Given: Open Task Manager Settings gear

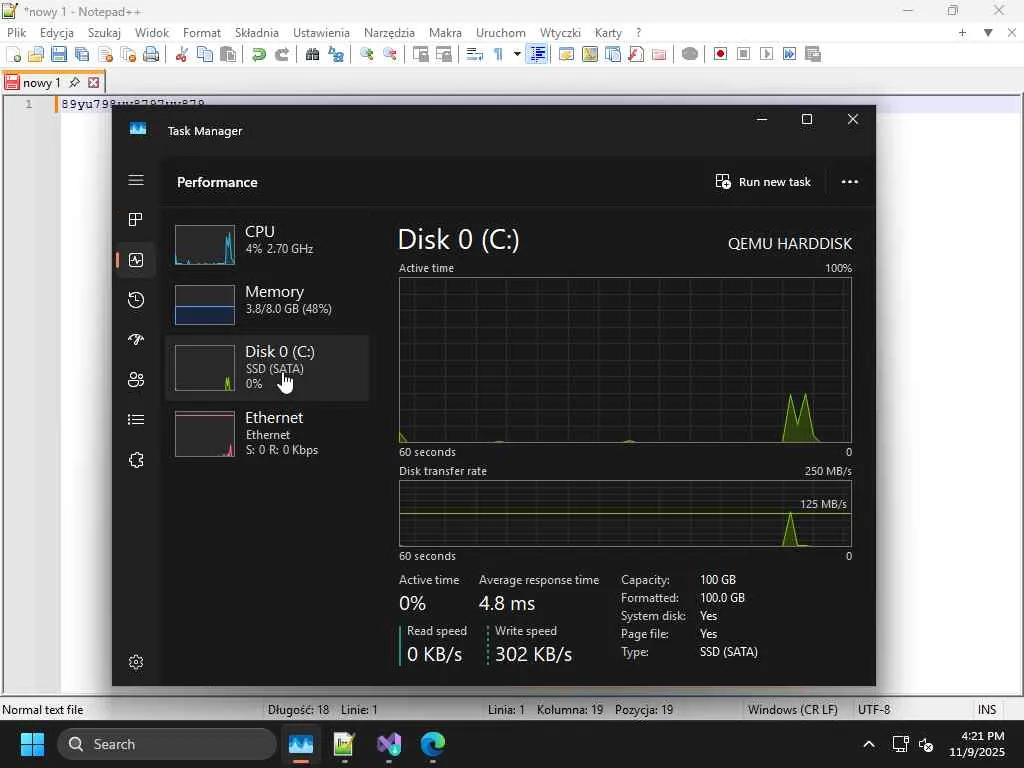Looking at the screenshot, I should tap(136, 662).
